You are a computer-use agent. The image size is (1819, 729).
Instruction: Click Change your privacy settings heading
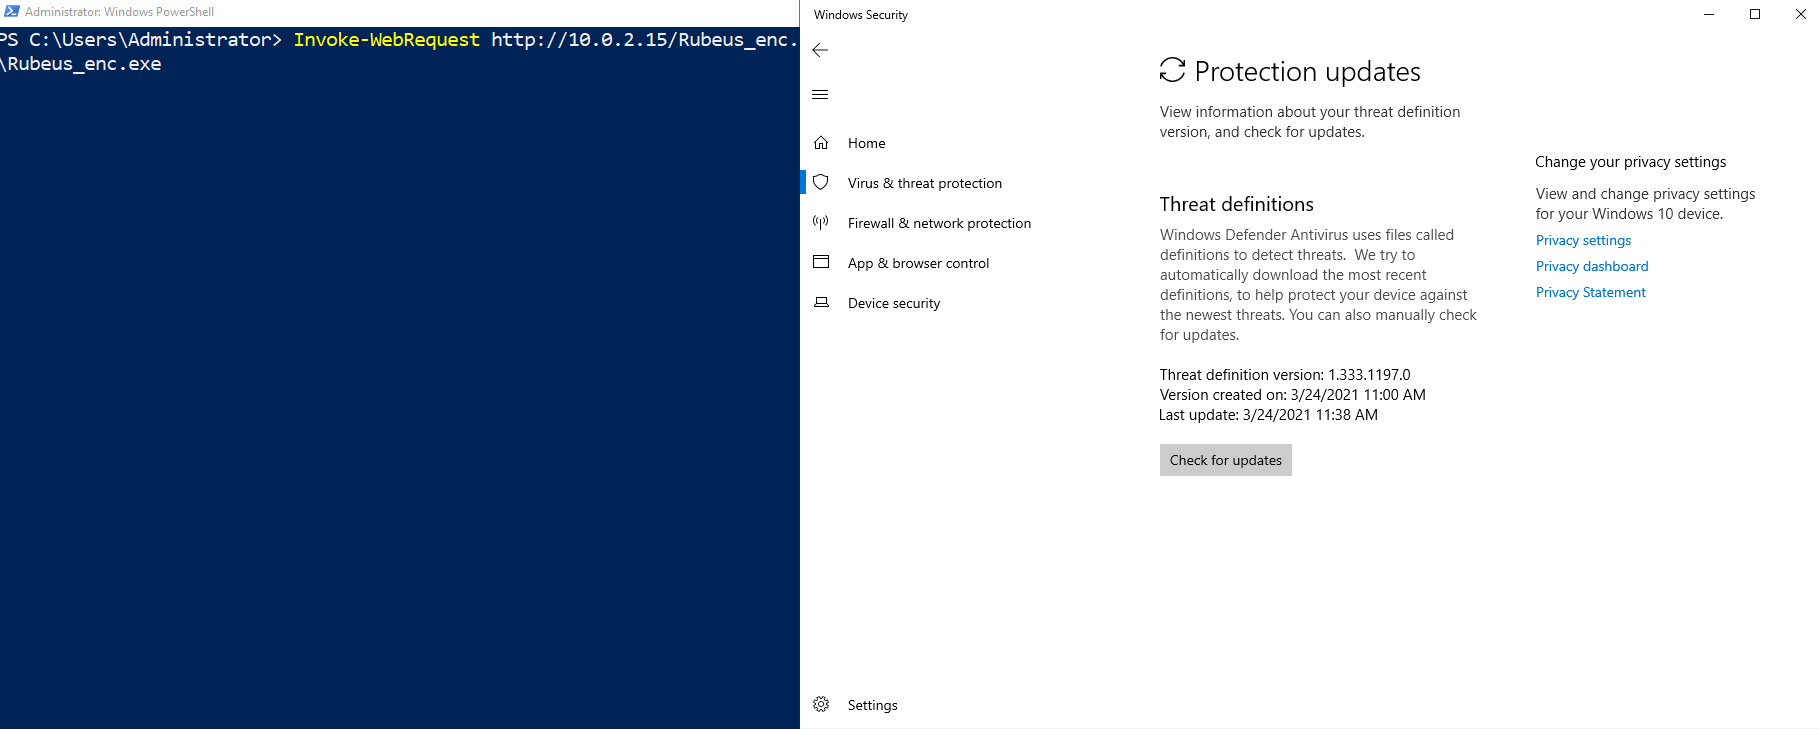click(x=1630, y=162)
